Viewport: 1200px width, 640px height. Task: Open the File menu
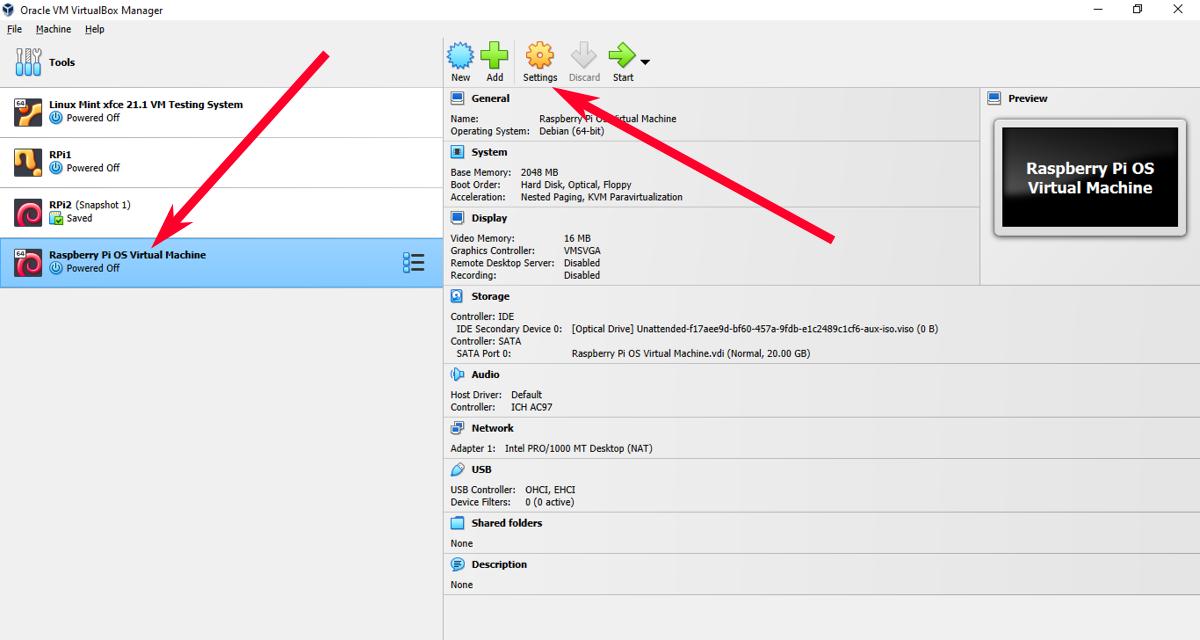(x=15, y=29)
